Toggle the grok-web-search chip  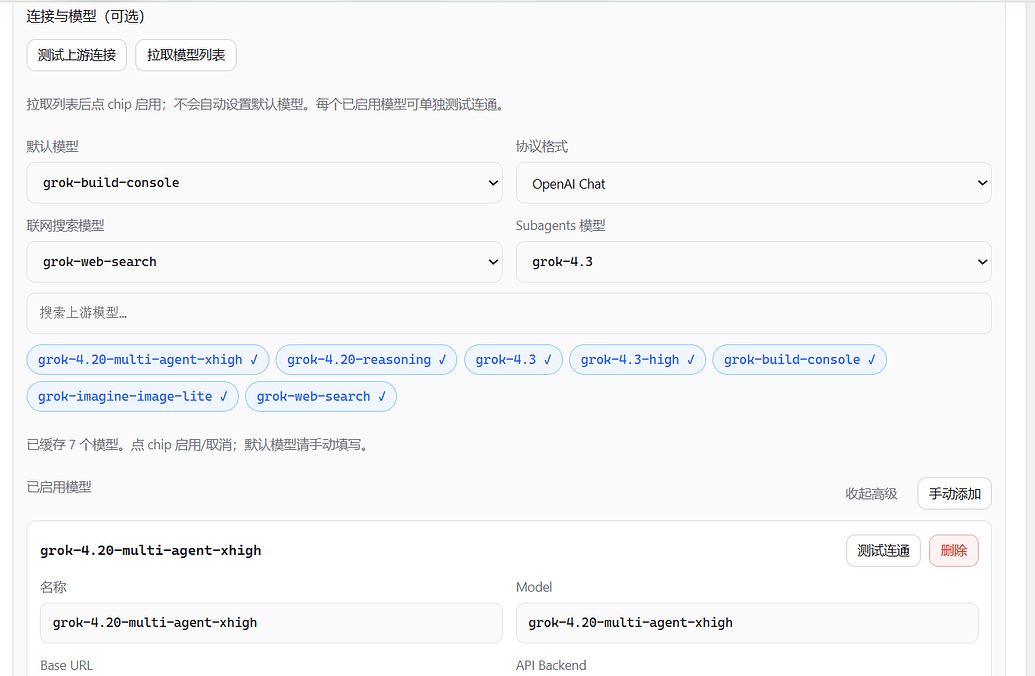[321, 397]
